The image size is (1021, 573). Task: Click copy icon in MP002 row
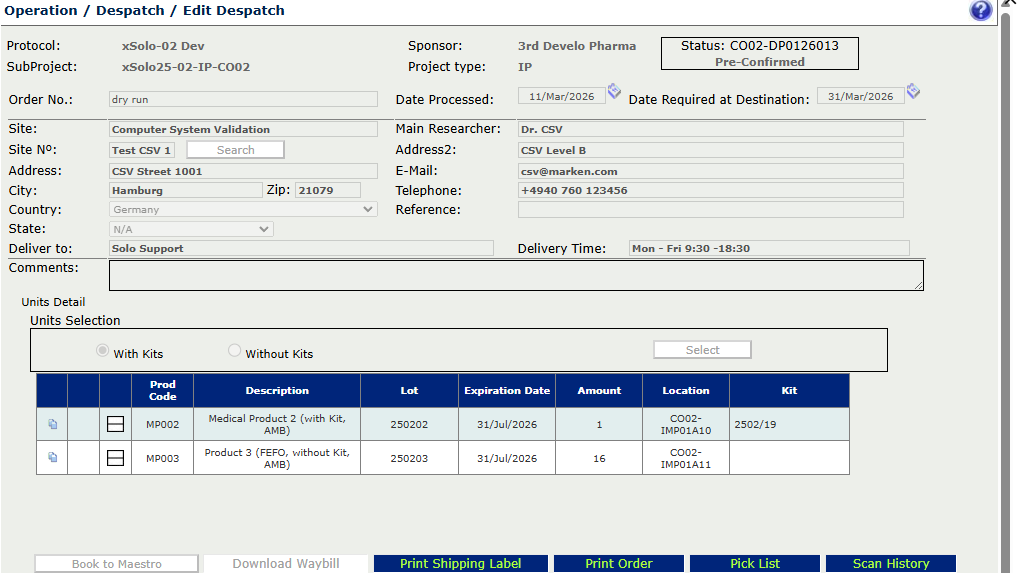pyautogui.click(x=52, y=425)
